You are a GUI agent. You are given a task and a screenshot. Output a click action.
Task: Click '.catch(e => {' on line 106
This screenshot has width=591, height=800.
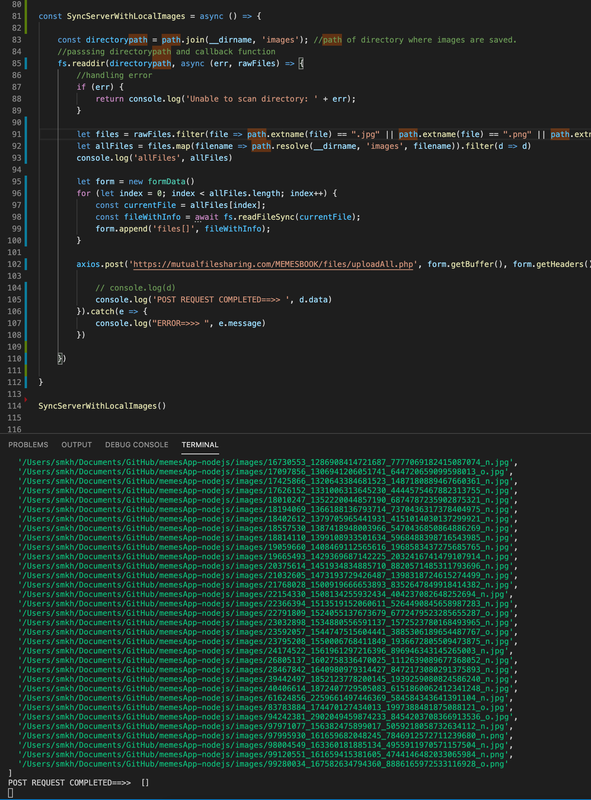tap(116, 311)
